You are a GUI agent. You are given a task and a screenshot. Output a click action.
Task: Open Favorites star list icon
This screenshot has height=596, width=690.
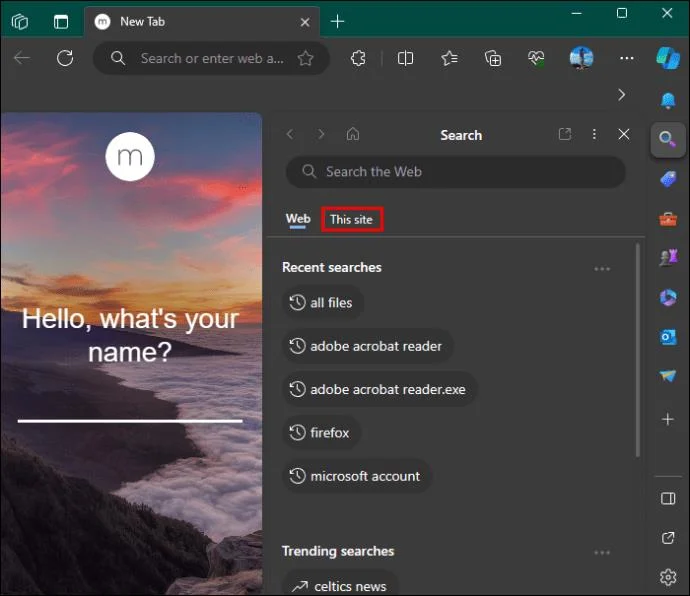click(450, 58)
